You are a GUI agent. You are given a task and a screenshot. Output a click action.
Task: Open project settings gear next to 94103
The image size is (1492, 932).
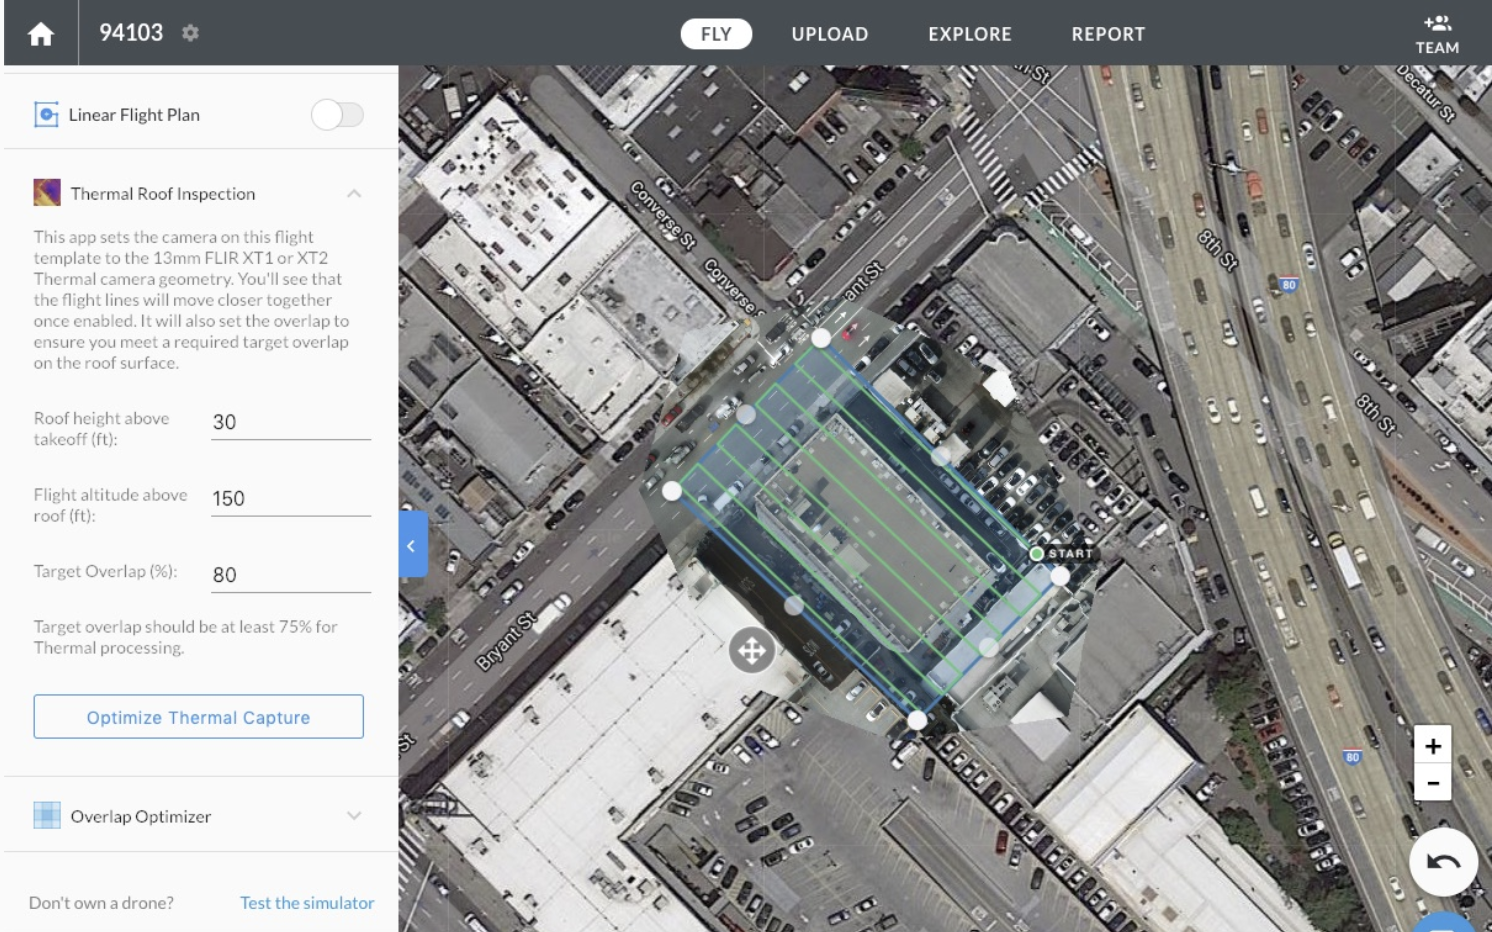click(190, 33)
